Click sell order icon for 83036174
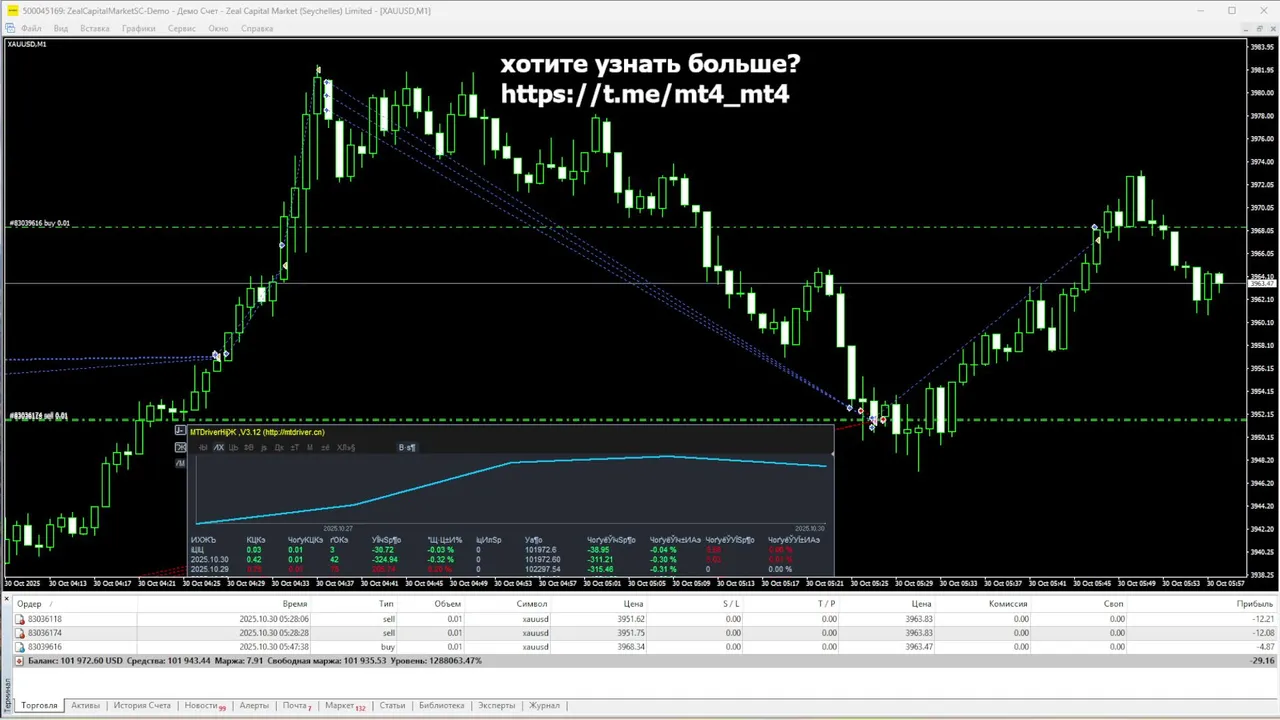 pyautogui.click(x=20, y=633)
